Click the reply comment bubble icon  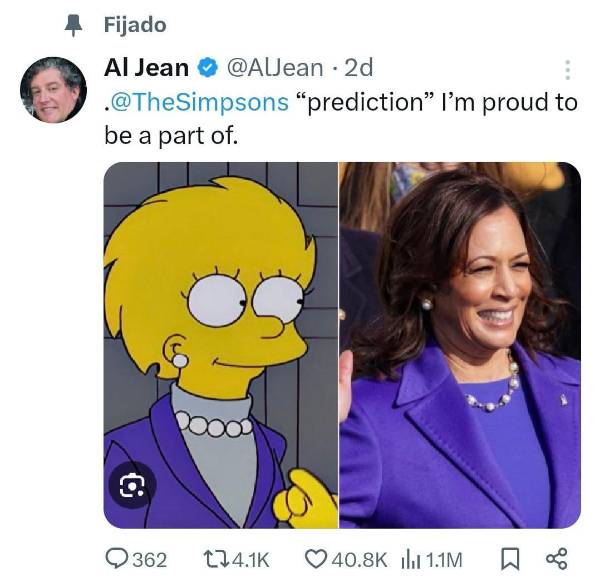[x=117, y=559]
